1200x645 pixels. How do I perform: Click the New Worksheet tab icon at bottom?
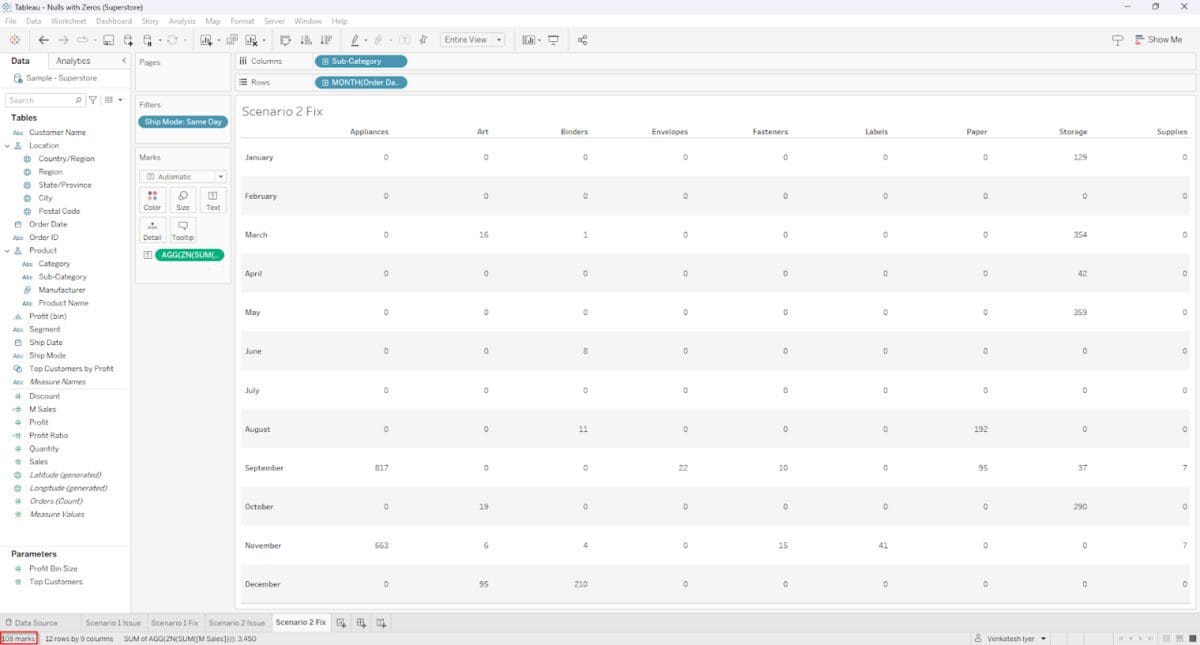click(x=341, y=622)
